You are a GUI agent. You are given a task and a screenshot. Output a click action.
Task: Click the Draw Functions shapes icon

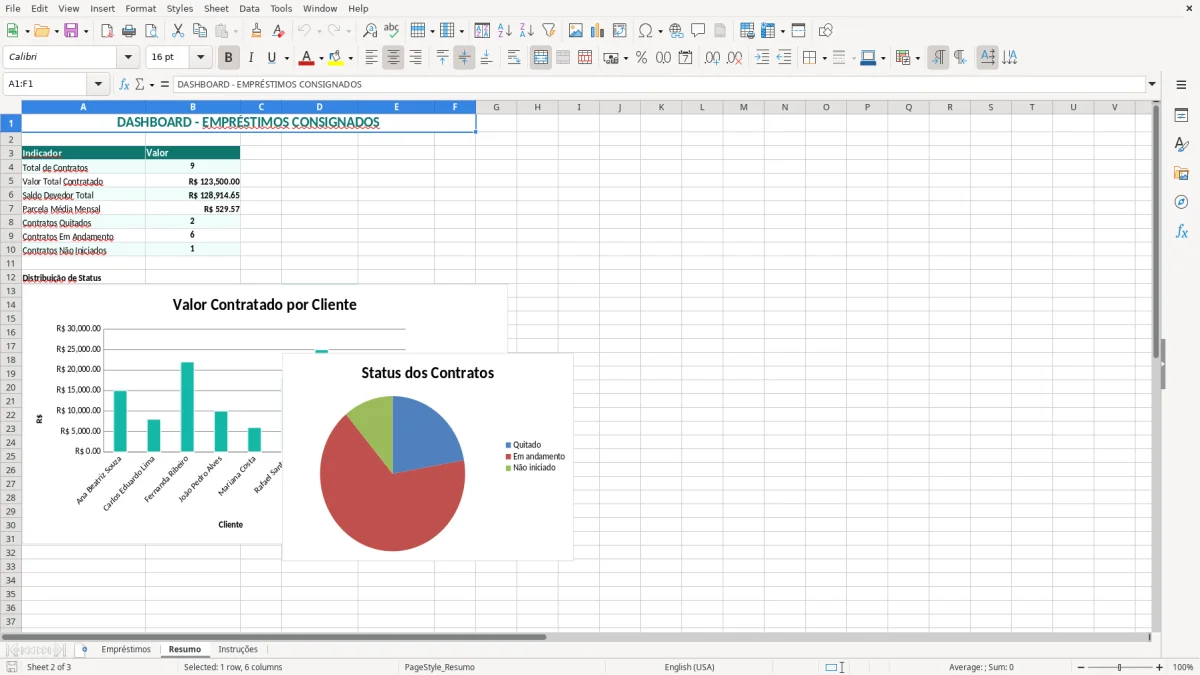point(826,31)
